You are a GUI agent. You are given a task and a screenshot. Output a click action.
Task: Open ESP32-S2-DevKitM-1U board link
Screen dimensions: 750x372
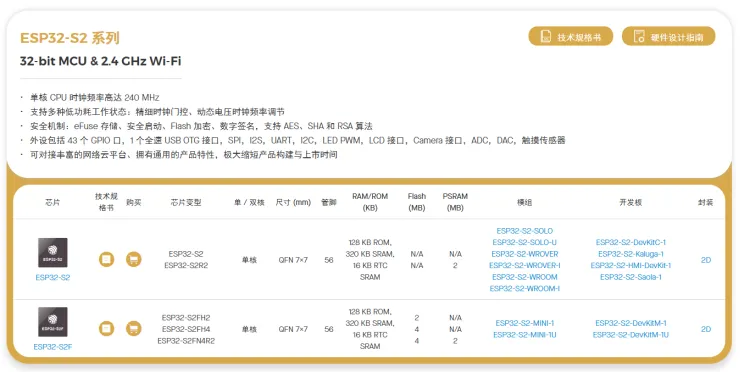[631, 335]
